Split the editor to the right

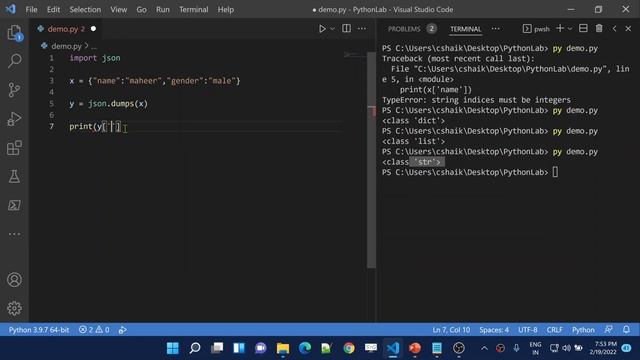[346, 29]
